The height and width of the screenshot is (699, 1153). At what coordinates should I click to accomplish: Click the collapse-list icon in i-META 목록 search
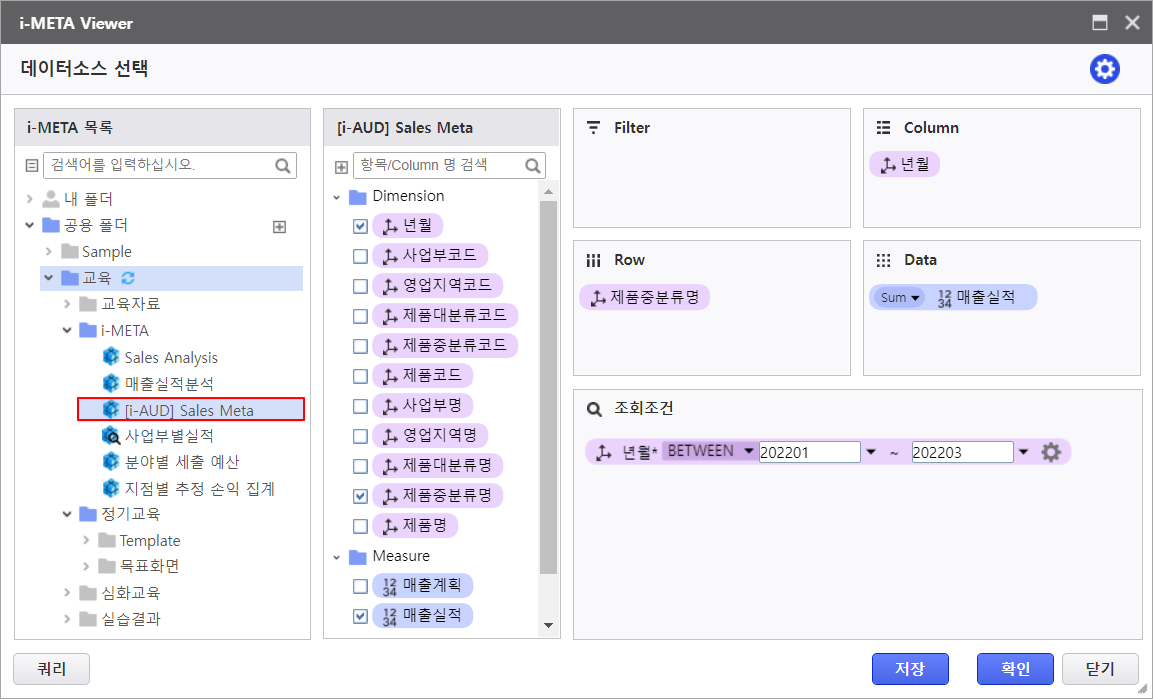click(31, 166)
